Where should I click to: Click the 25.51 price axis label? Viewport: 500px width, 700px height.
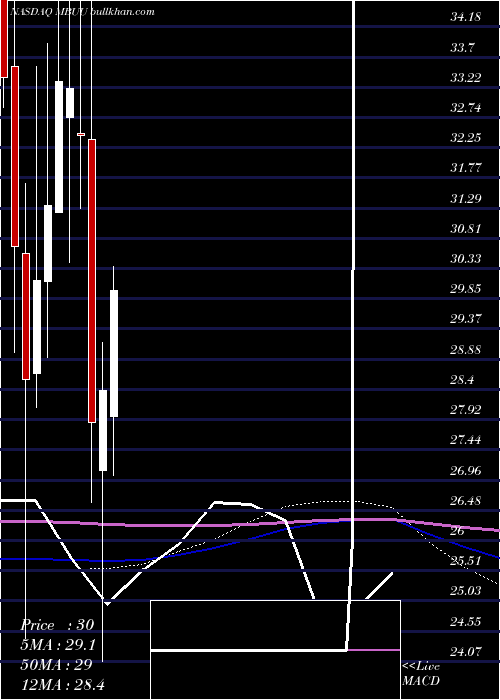[x=466, y=561]
